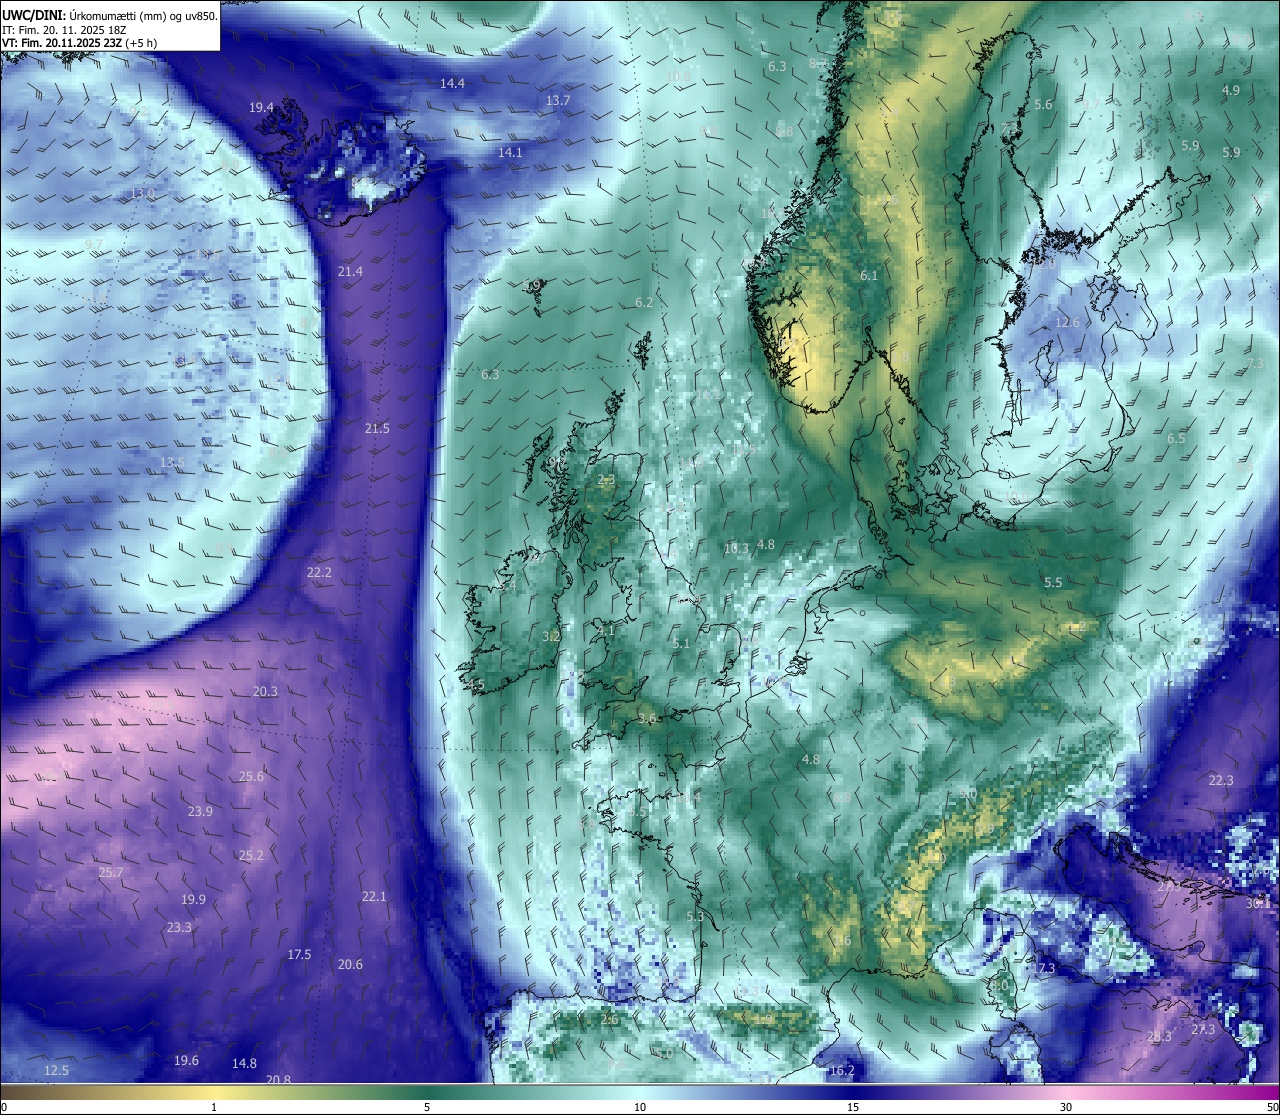
Task: Click the 20.6 value label
Action: (x=350, y=964)
